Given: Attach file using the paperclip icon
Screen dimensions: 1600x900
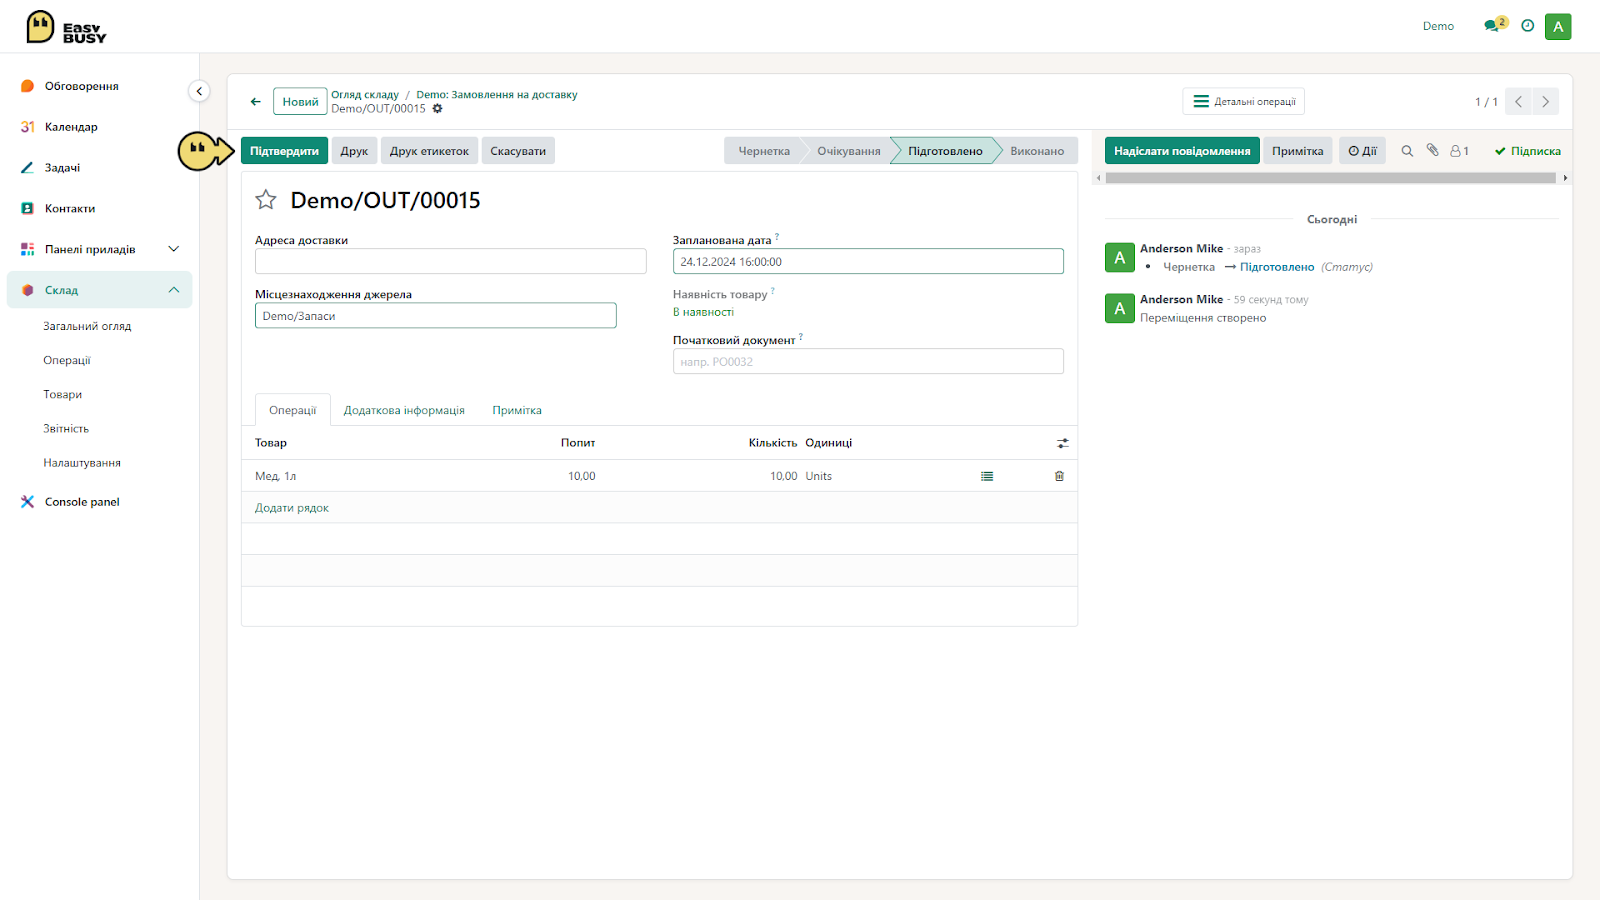Looking at the screenshot, I should click(1432, 150).
